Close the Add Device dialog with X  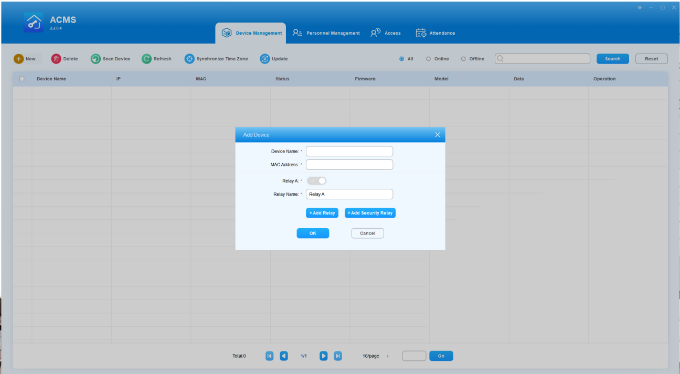(437, 135)
